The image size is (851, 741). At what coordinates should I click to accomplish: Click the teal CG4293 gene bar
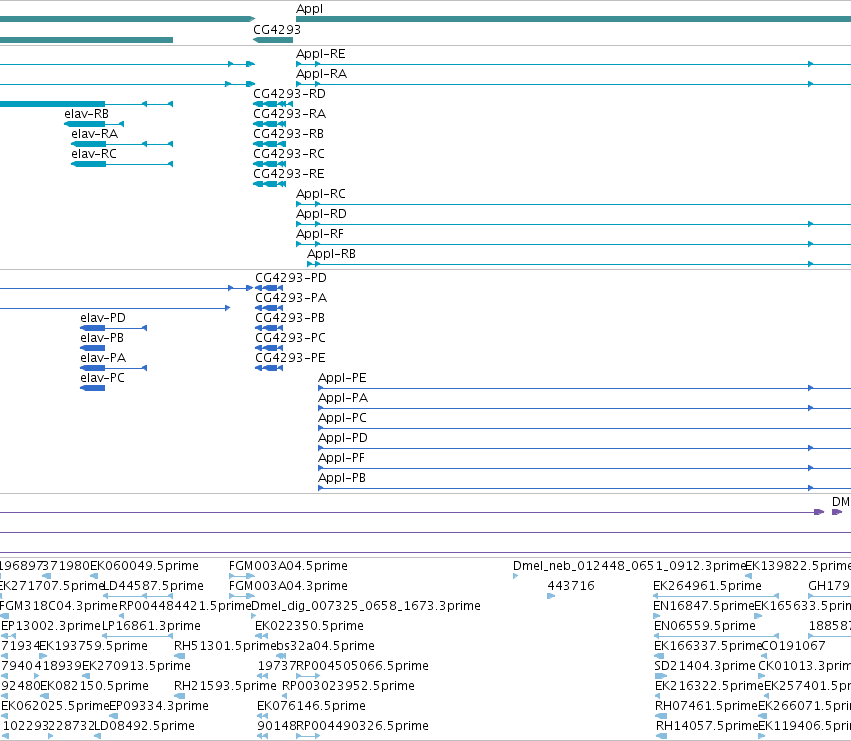coord(273,40)
